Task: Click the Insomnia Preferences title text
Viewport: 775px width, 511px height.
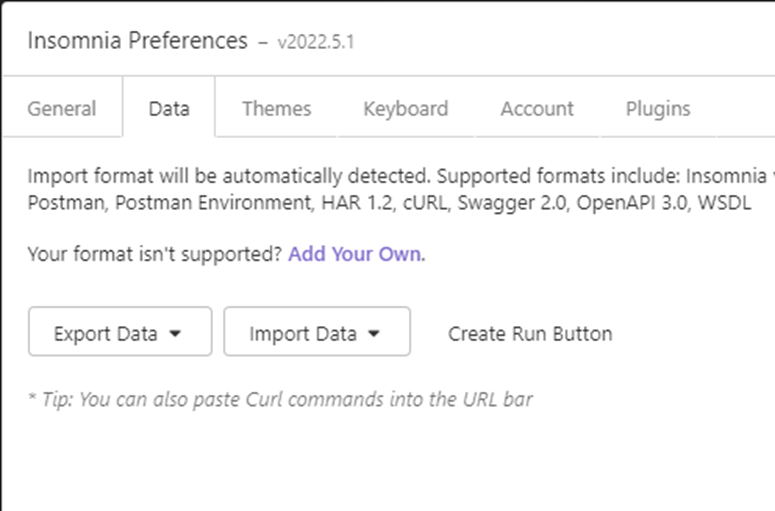Action: click(x=137, y=41)
